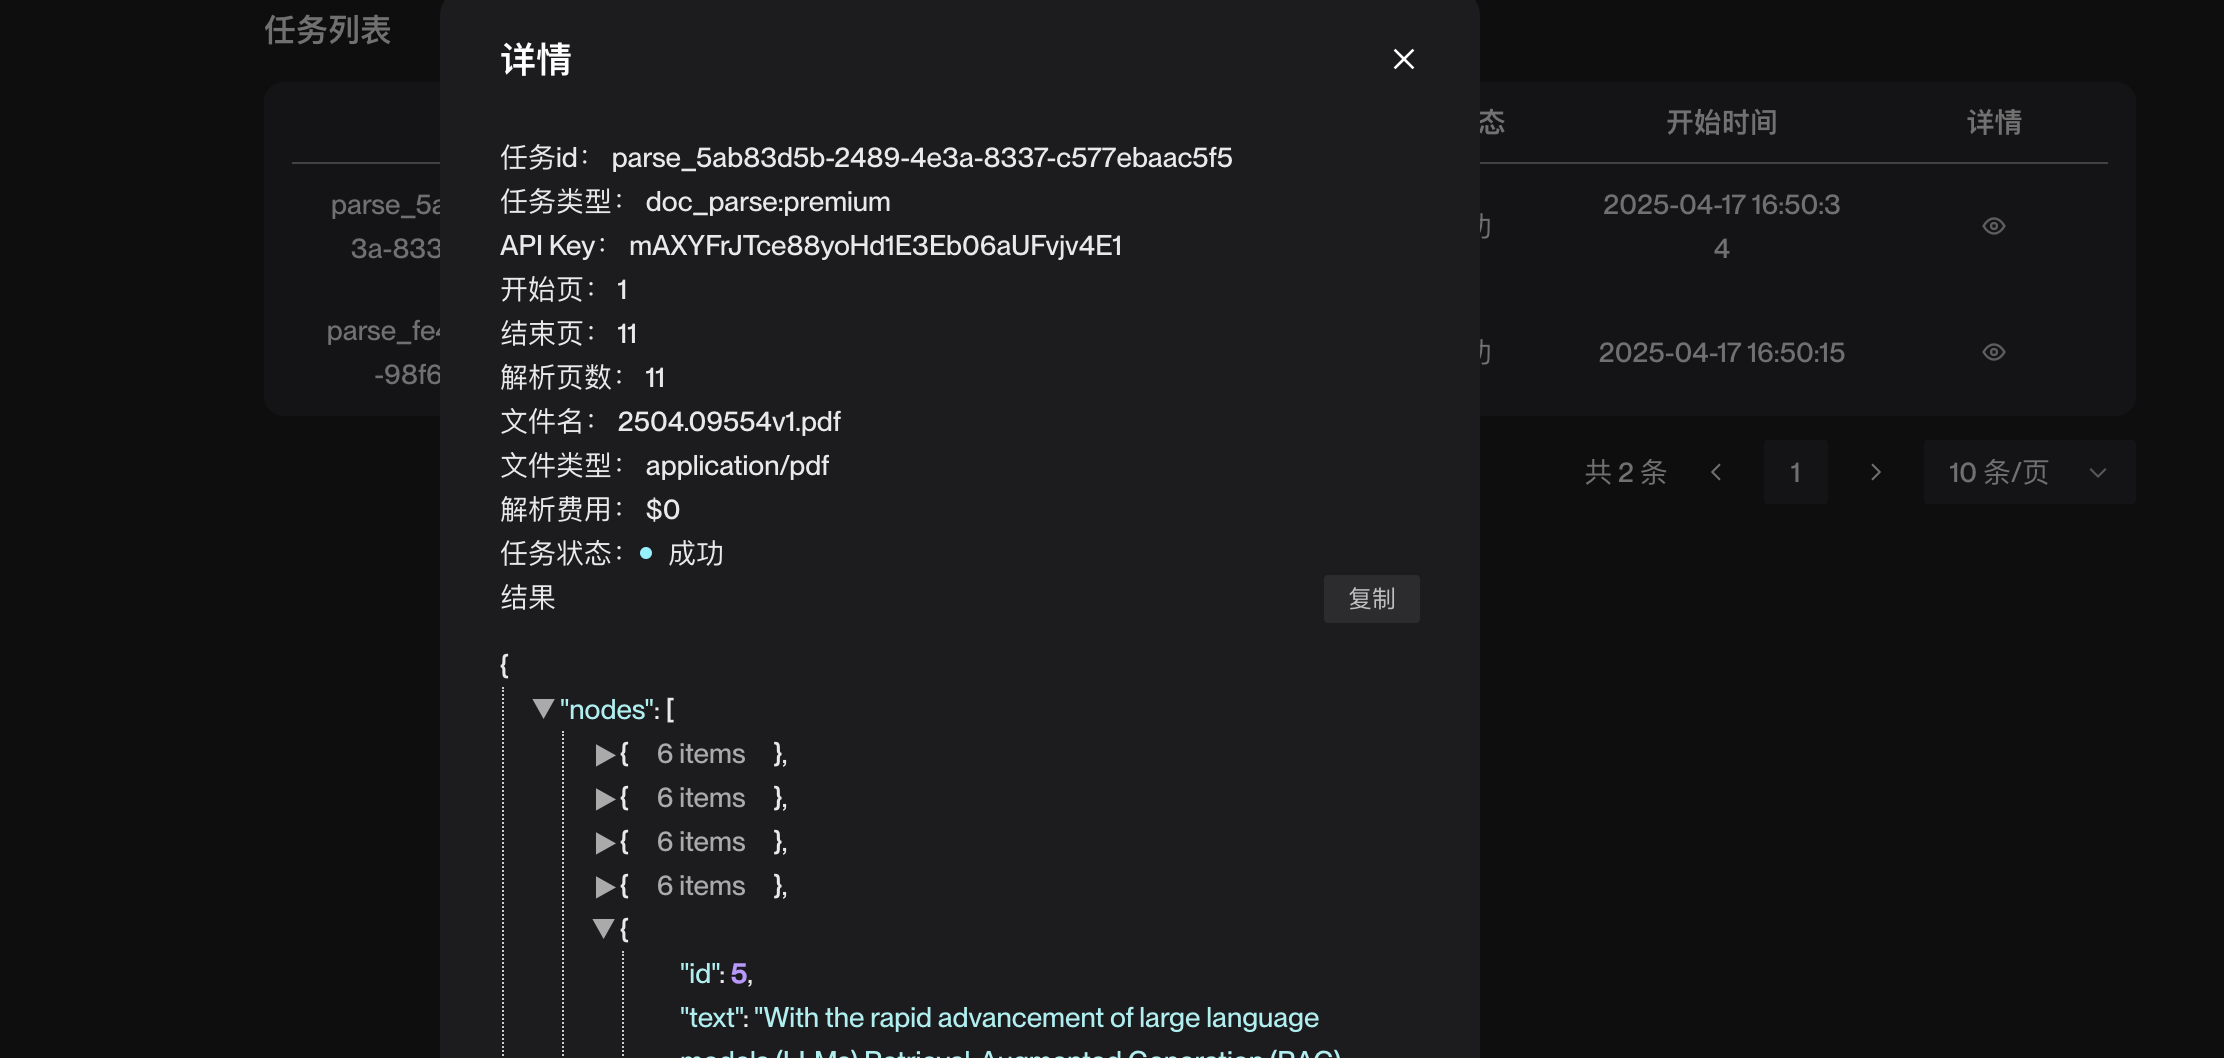View details of the parse_5a task row
The width and height of the screenshot is (2224, 1058).
point(1993,226)
